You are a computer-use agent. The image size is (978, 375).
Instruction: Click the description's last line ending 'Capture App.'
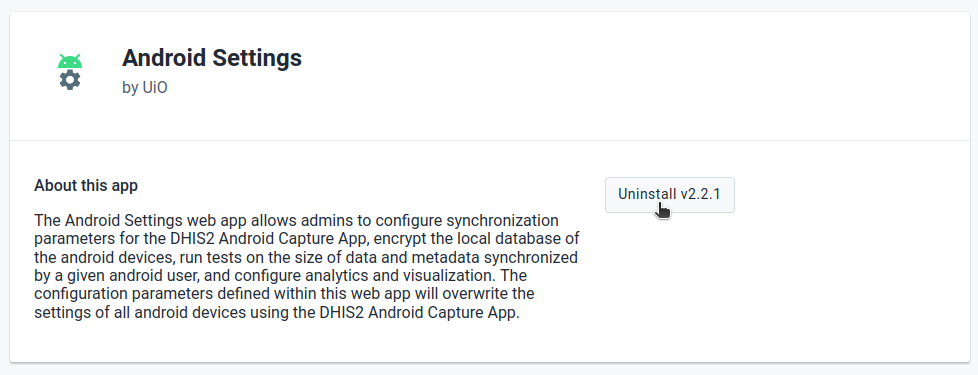click(x=277, y=313)
